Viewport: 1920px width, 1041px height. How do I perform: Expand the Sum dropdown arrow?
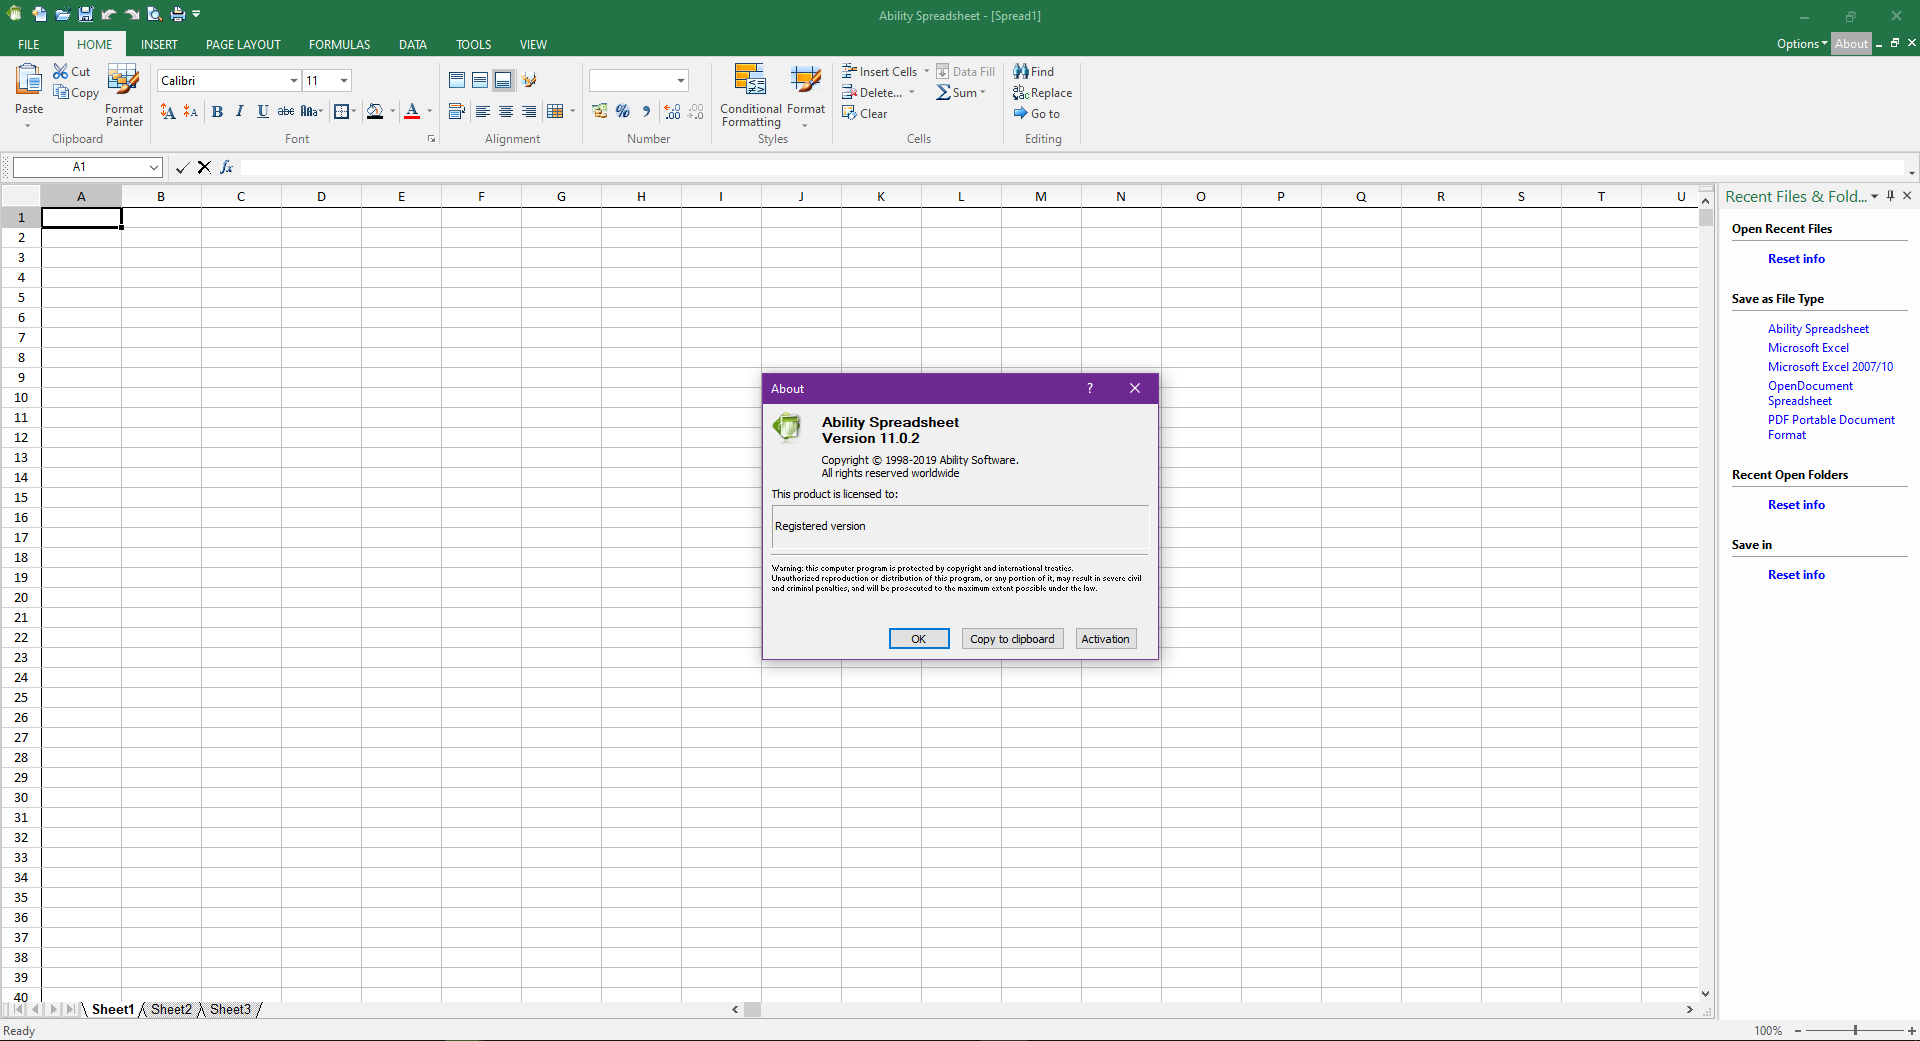pyautogui.click(x=983, y=92)
